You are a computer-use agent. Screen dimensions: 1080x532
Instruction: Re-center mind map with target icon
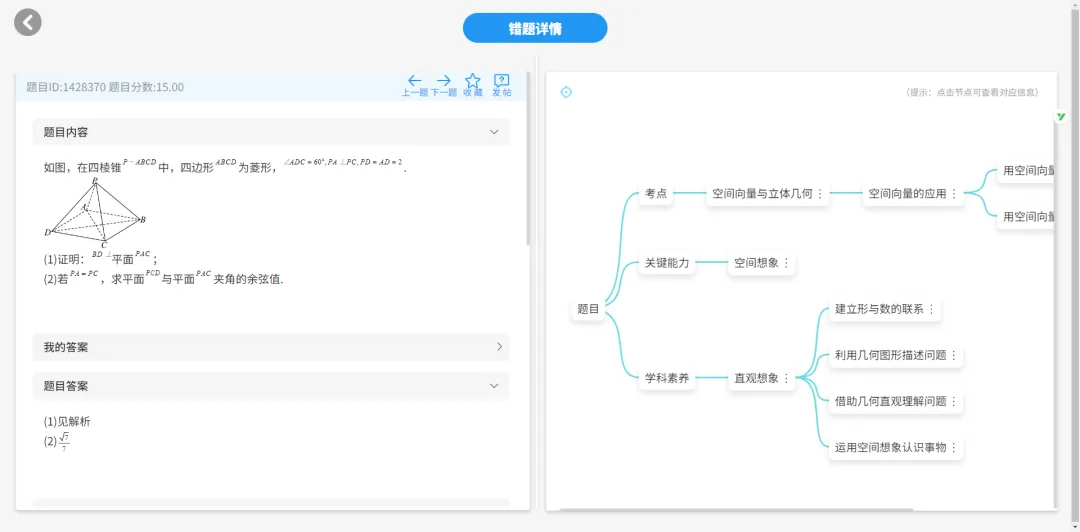coord(566,92)
